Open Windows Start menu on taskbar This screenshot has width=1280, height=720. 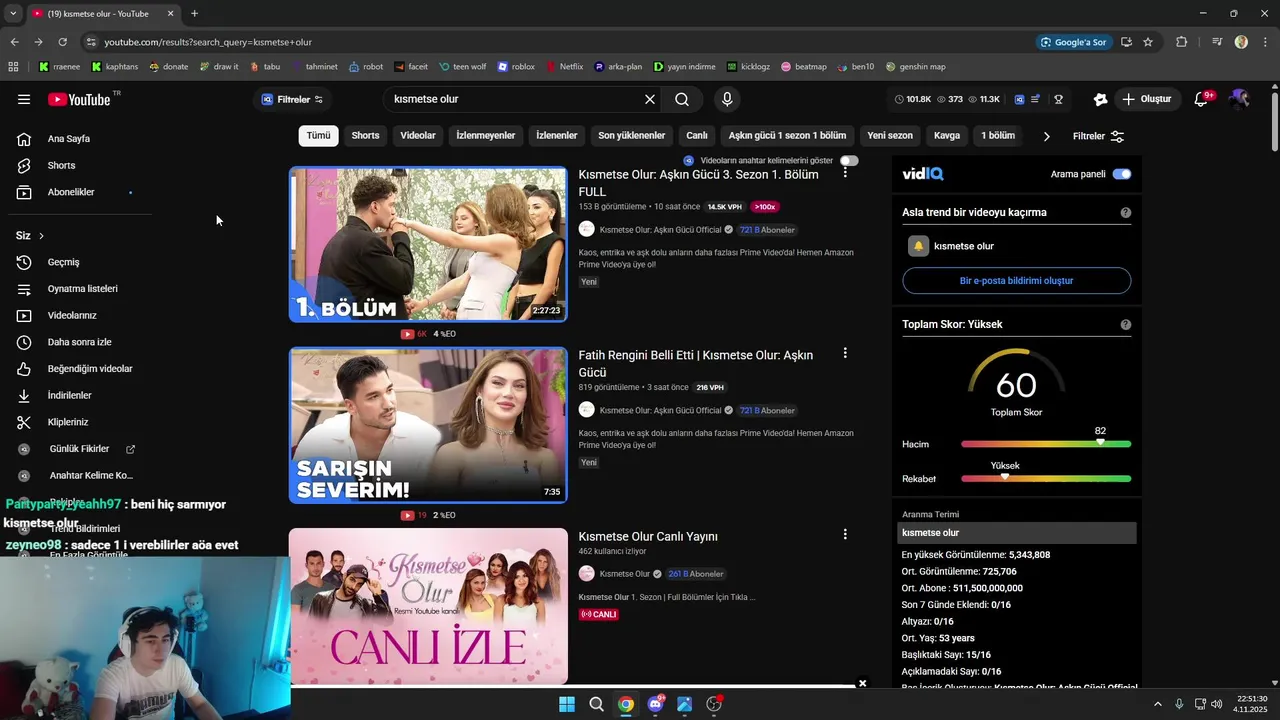tap(567, 704)
